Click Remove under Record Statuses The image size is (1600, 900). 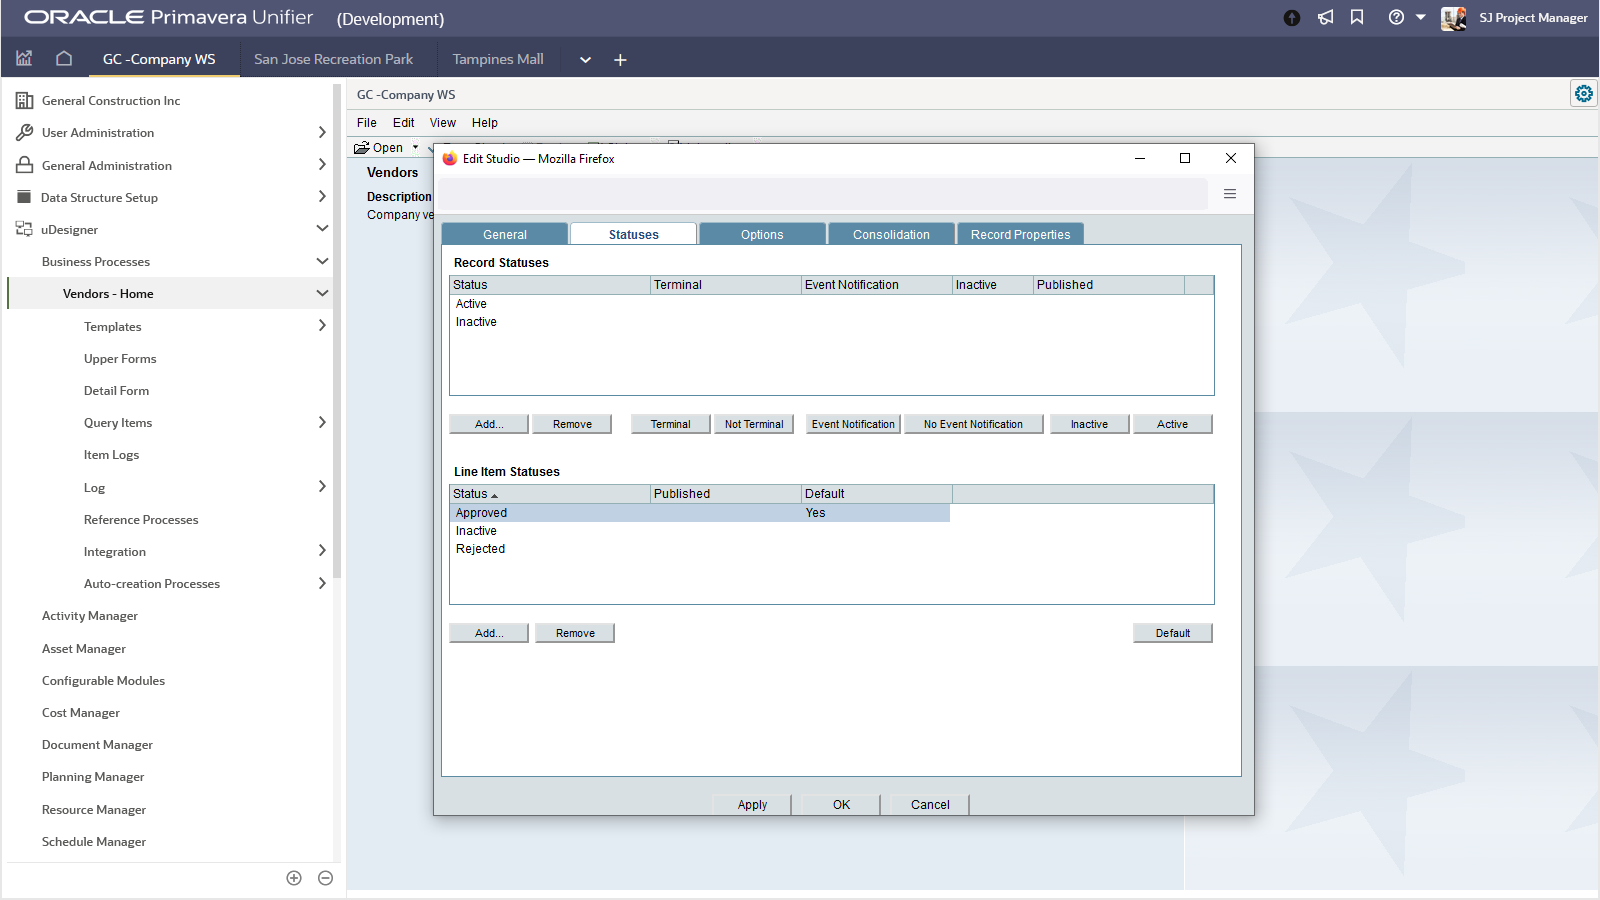point(572,424)
